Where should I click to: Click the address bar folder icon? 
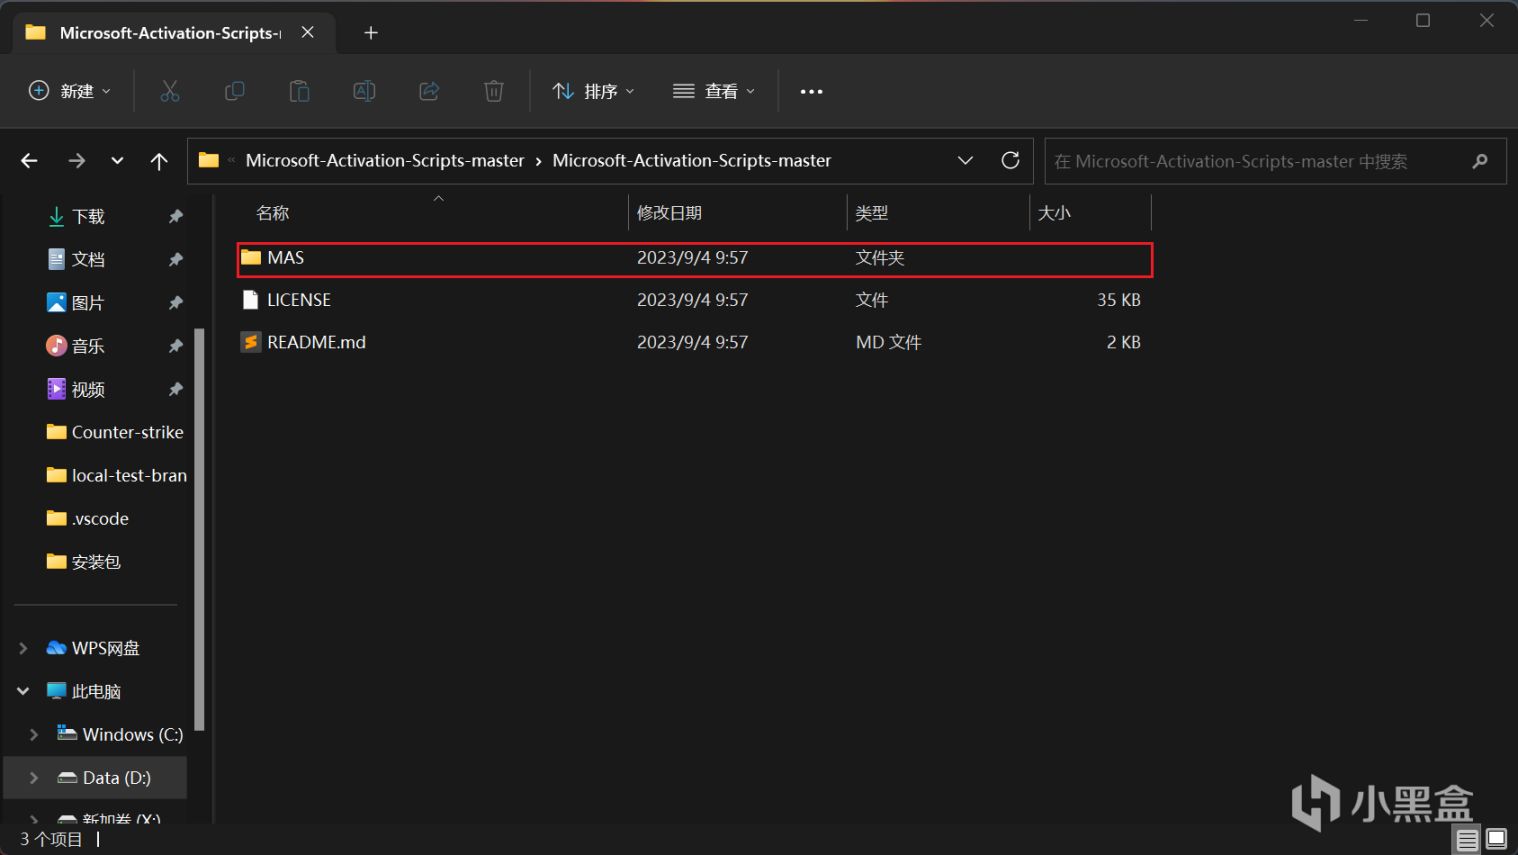tap(208, 160)
